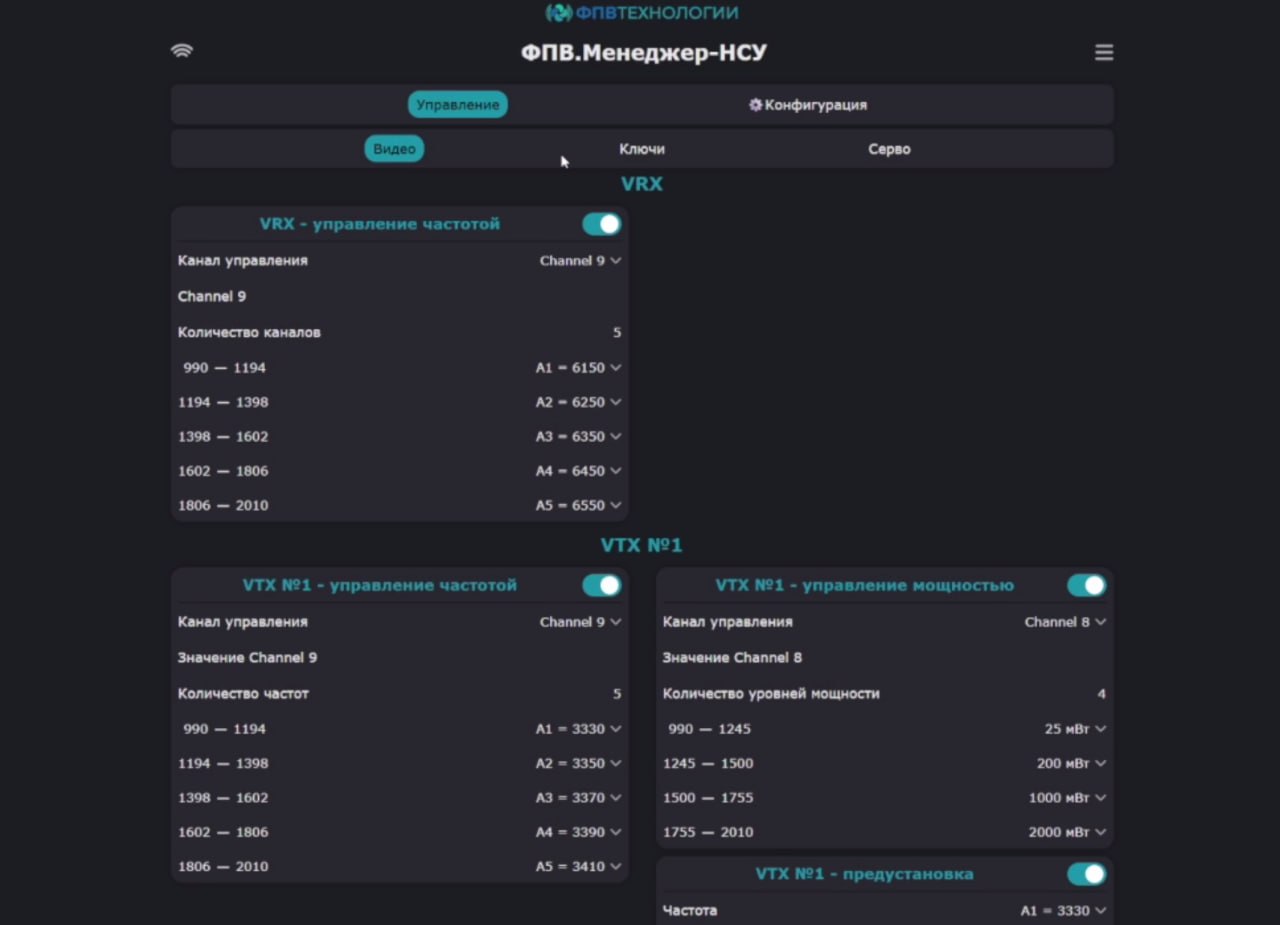Click the Количество частот value 5

tap(617, 693)
